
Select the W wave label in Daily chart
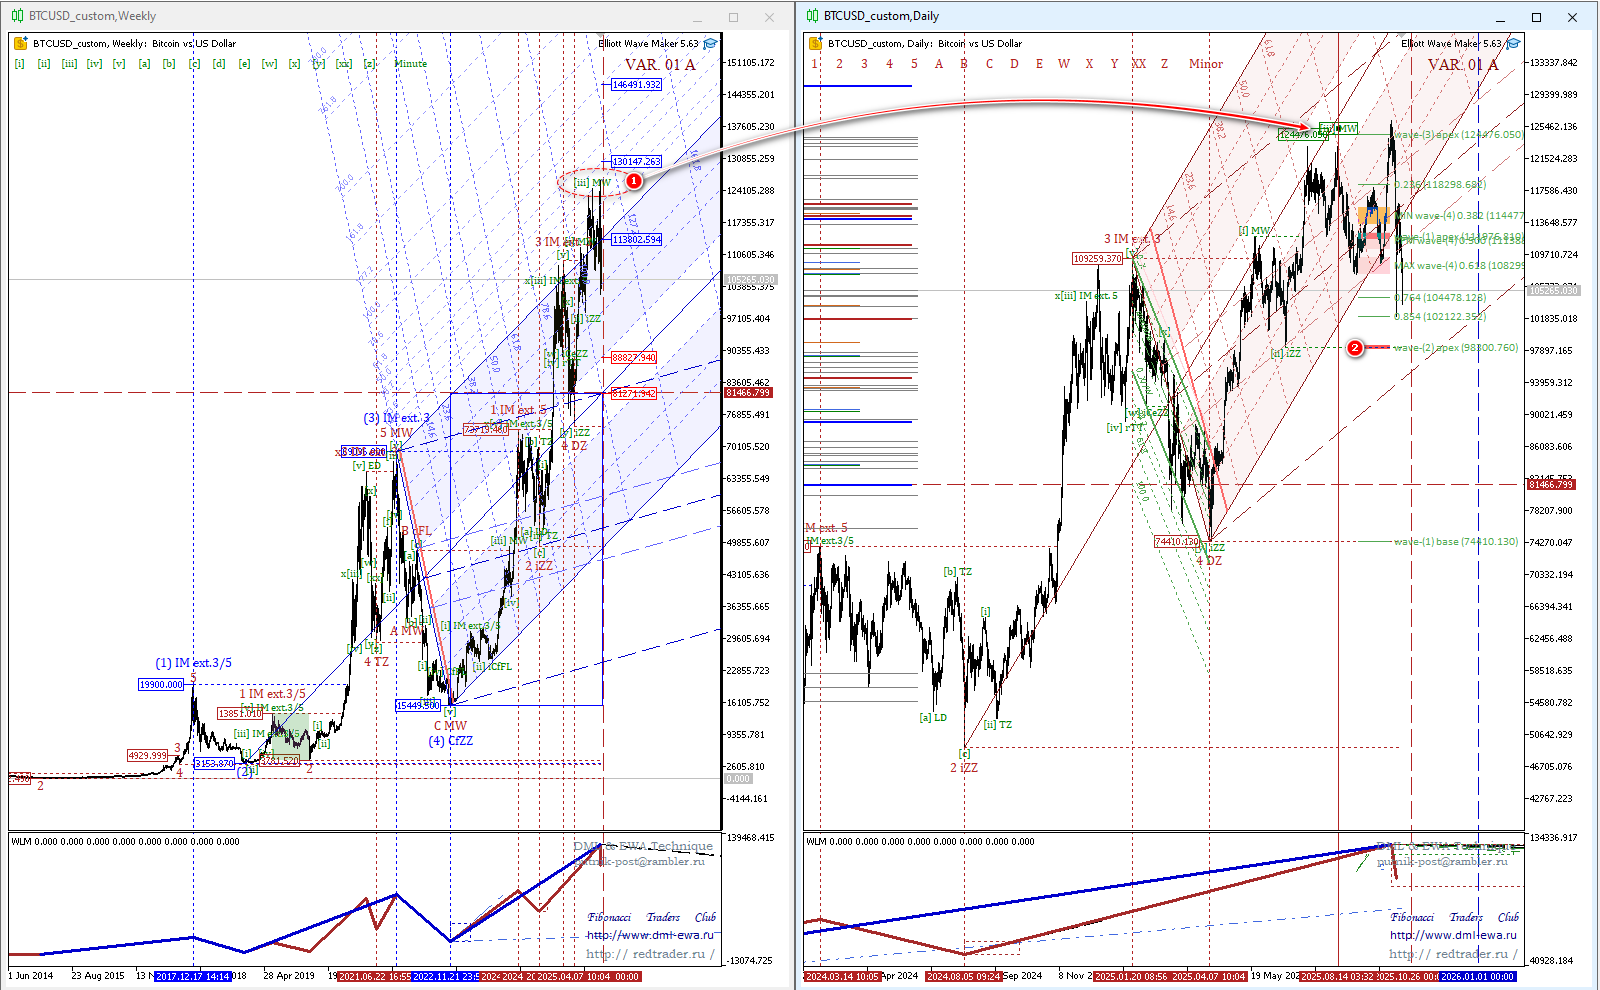1064,64
